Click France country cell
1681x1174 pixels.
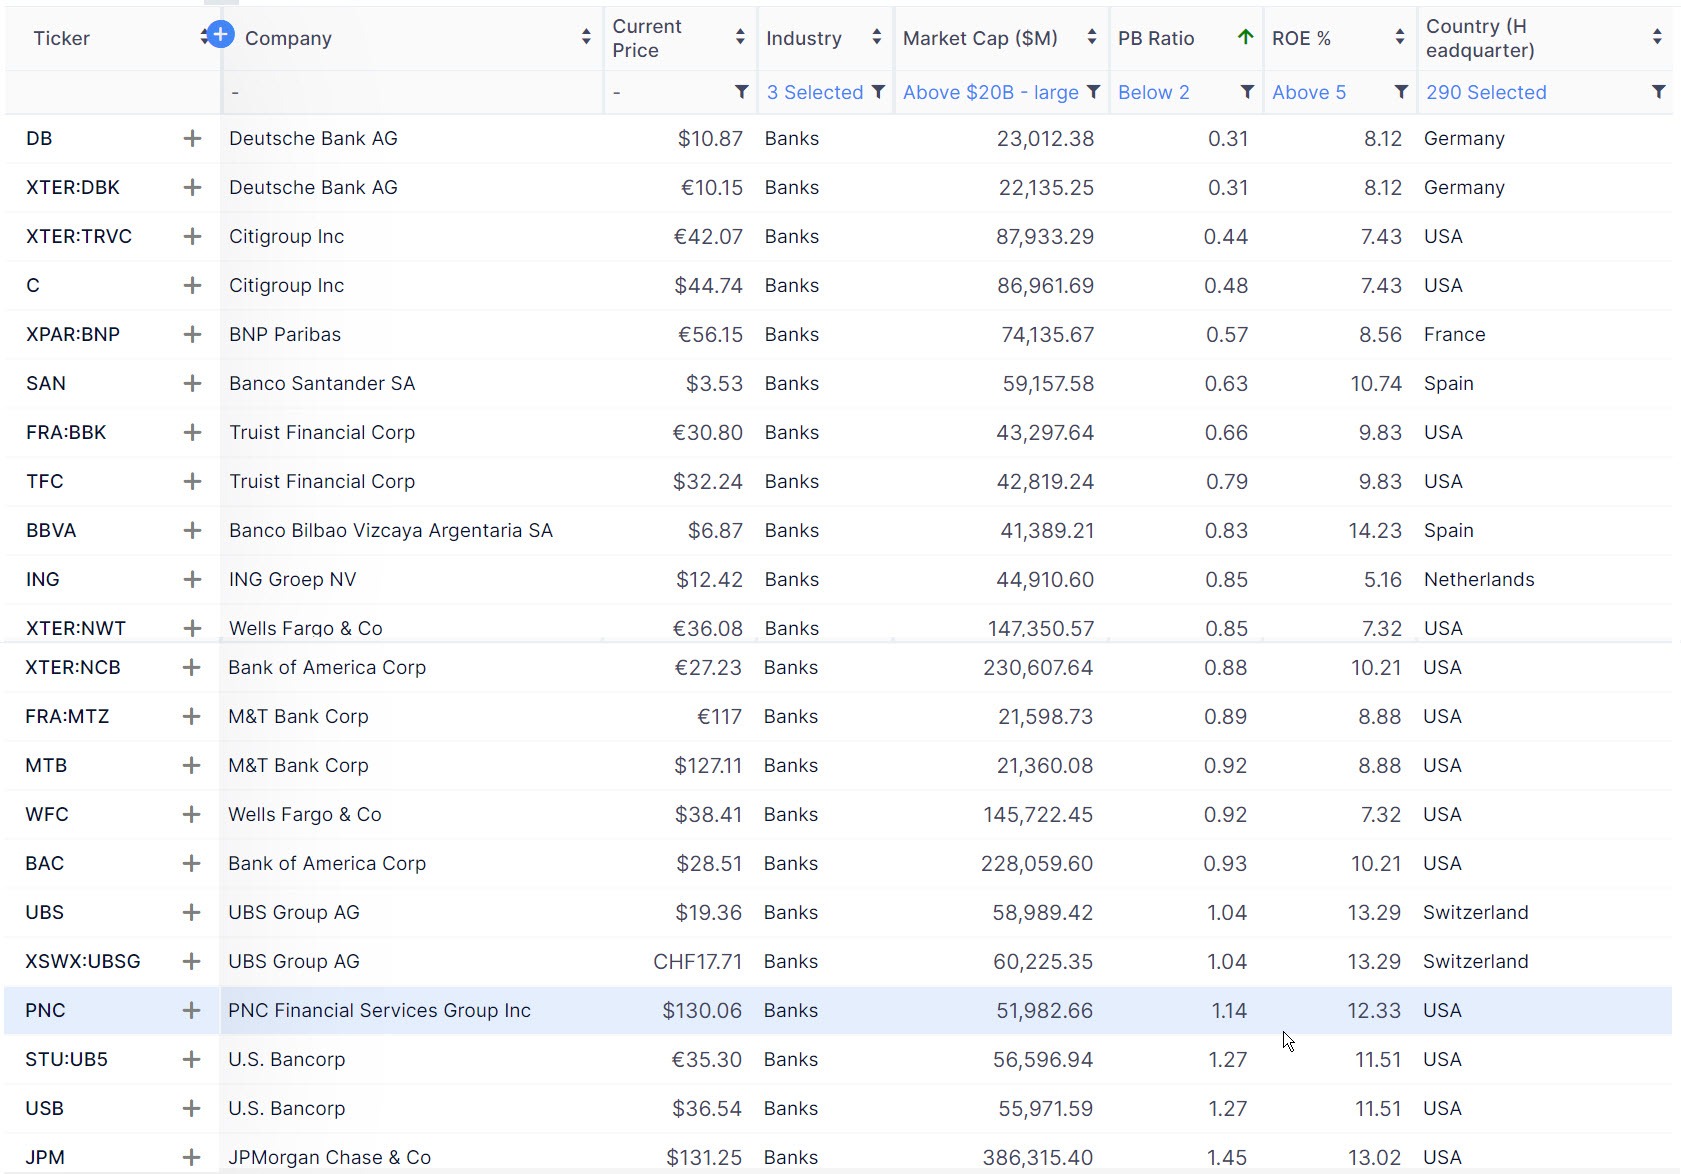(1455, 335)
